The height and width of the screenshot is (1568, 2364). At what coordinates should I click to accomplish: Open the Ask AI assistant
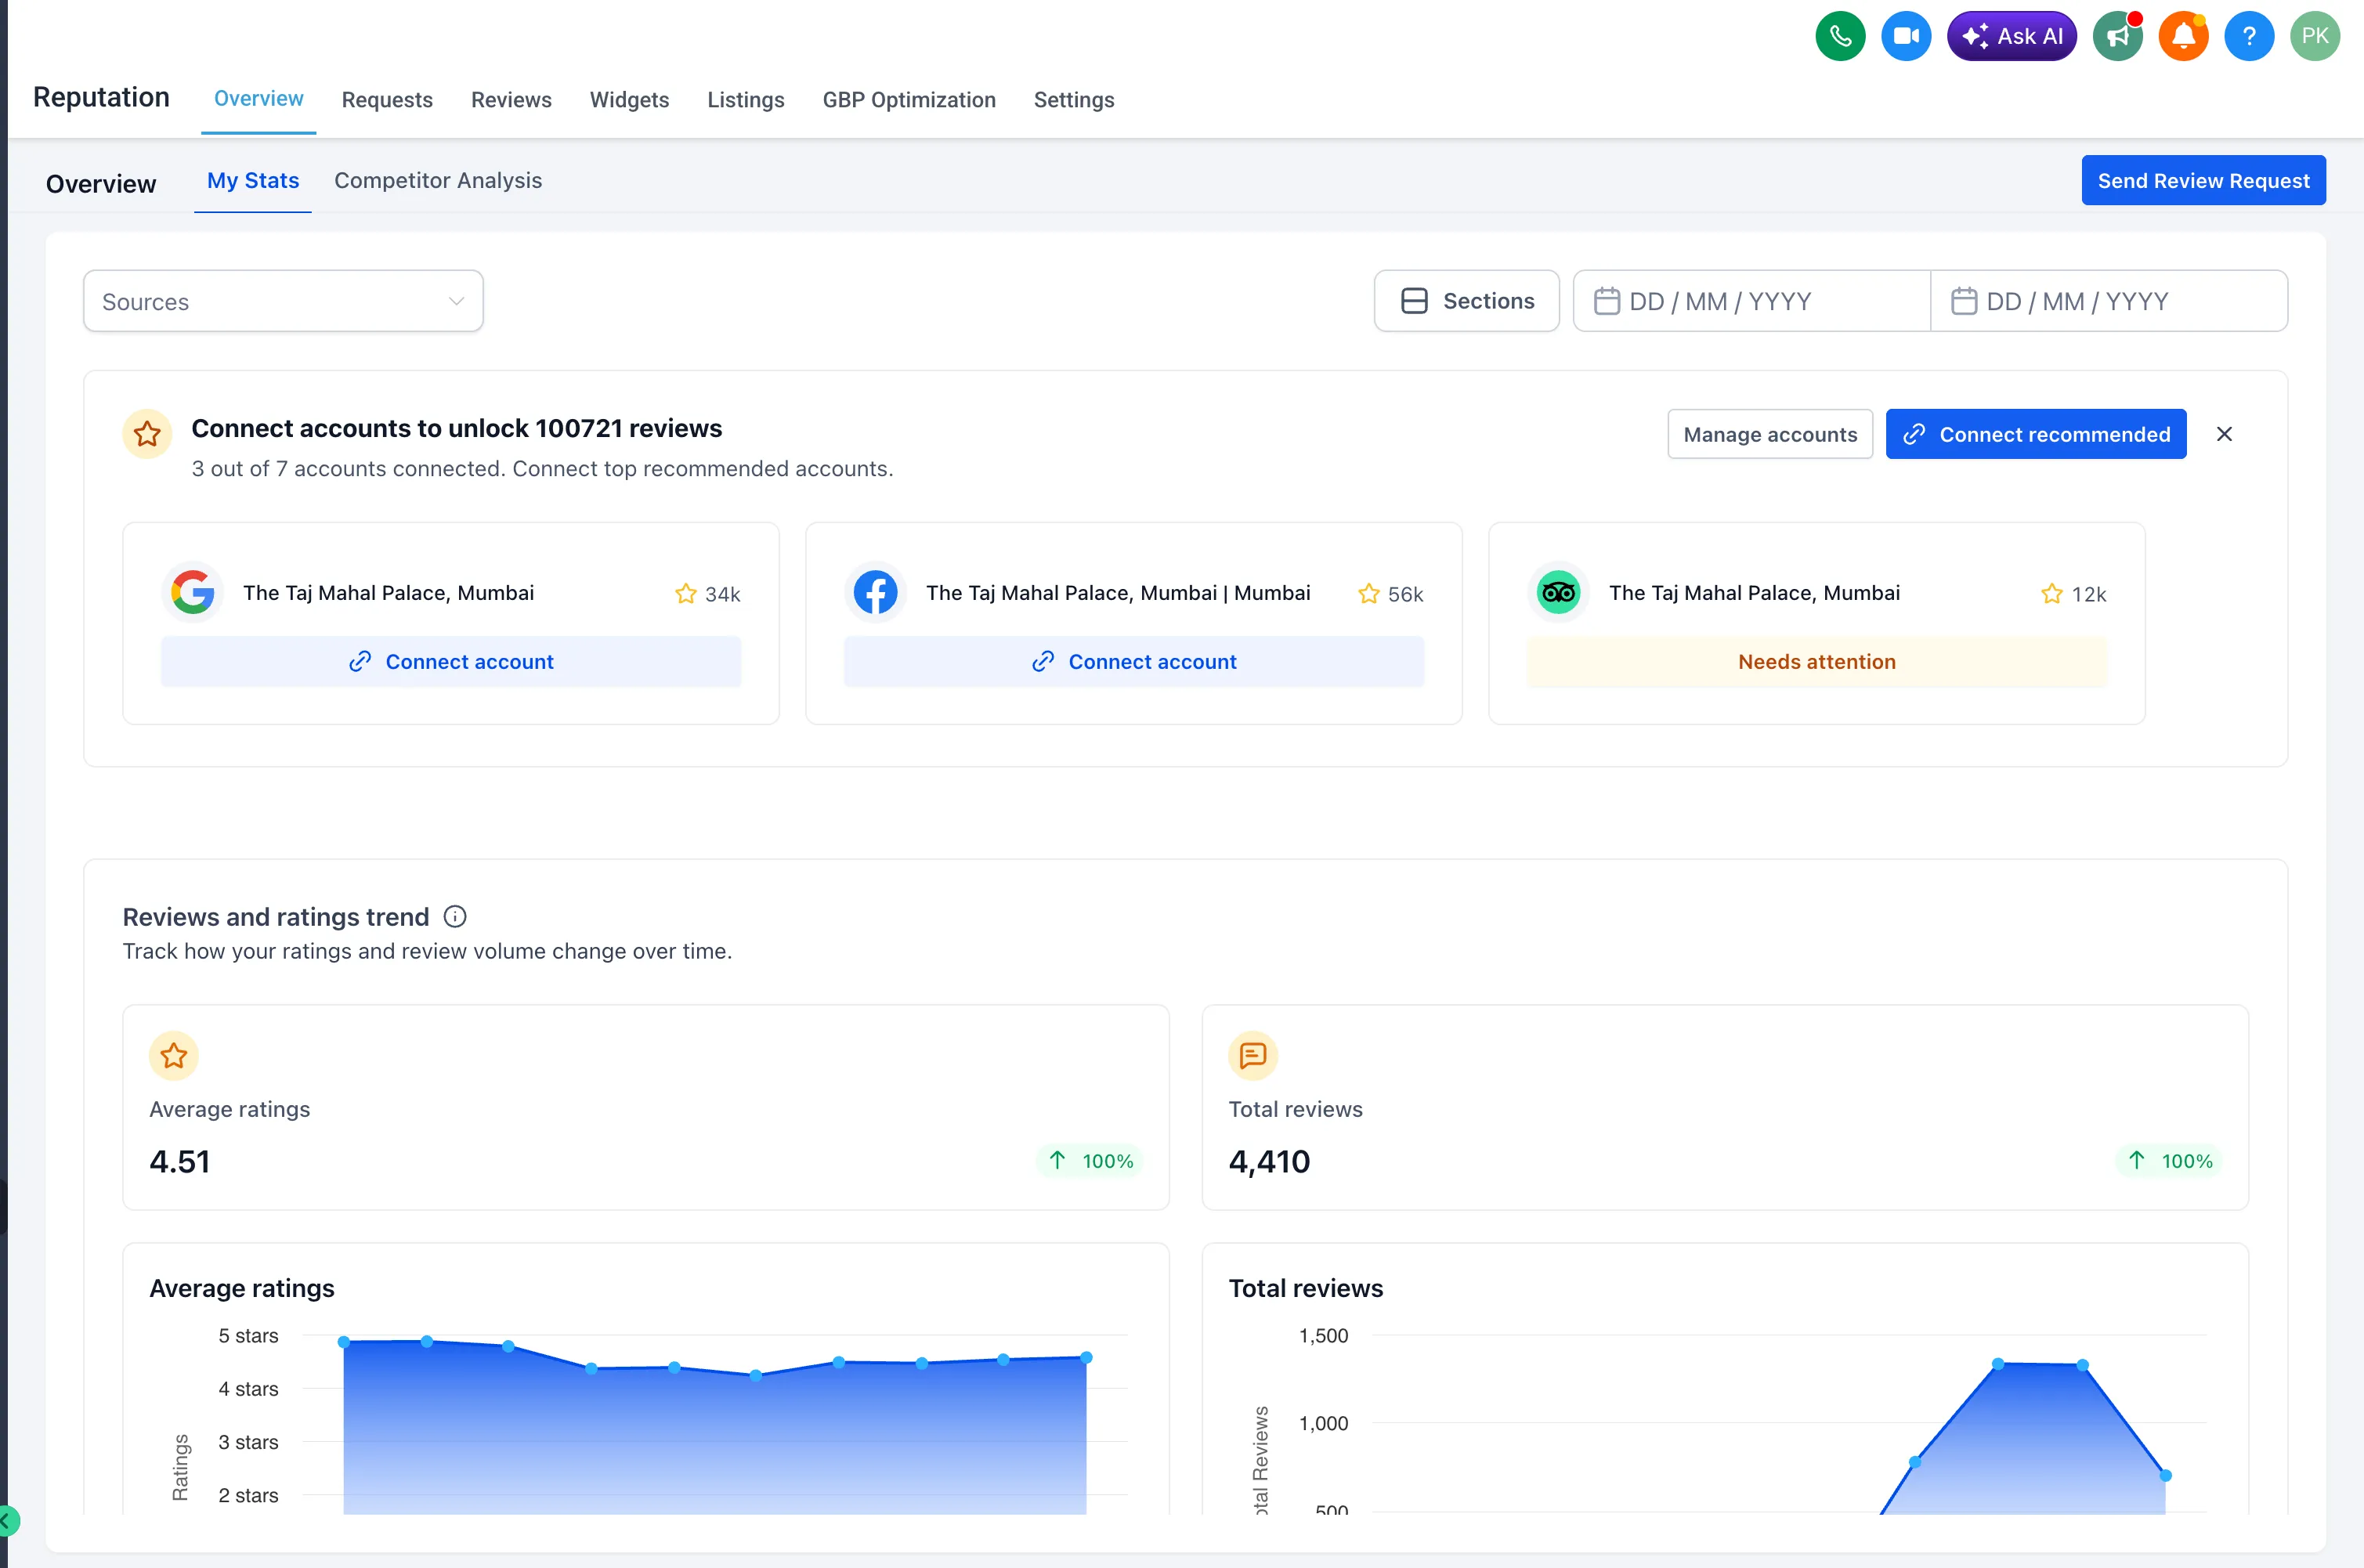tap(2011, 37)
